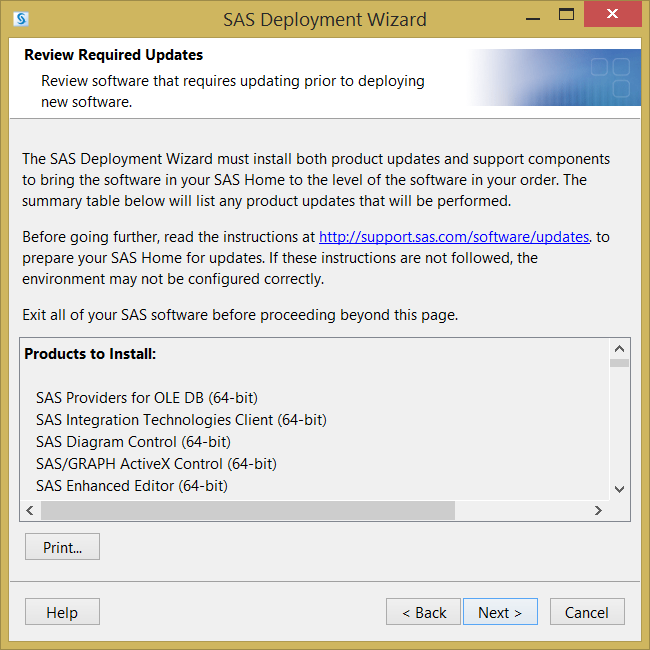Maximize the SAS Deployment Wizard window
Image resolution: width=650 pixels, height=650 pixels.
[566, 15]
